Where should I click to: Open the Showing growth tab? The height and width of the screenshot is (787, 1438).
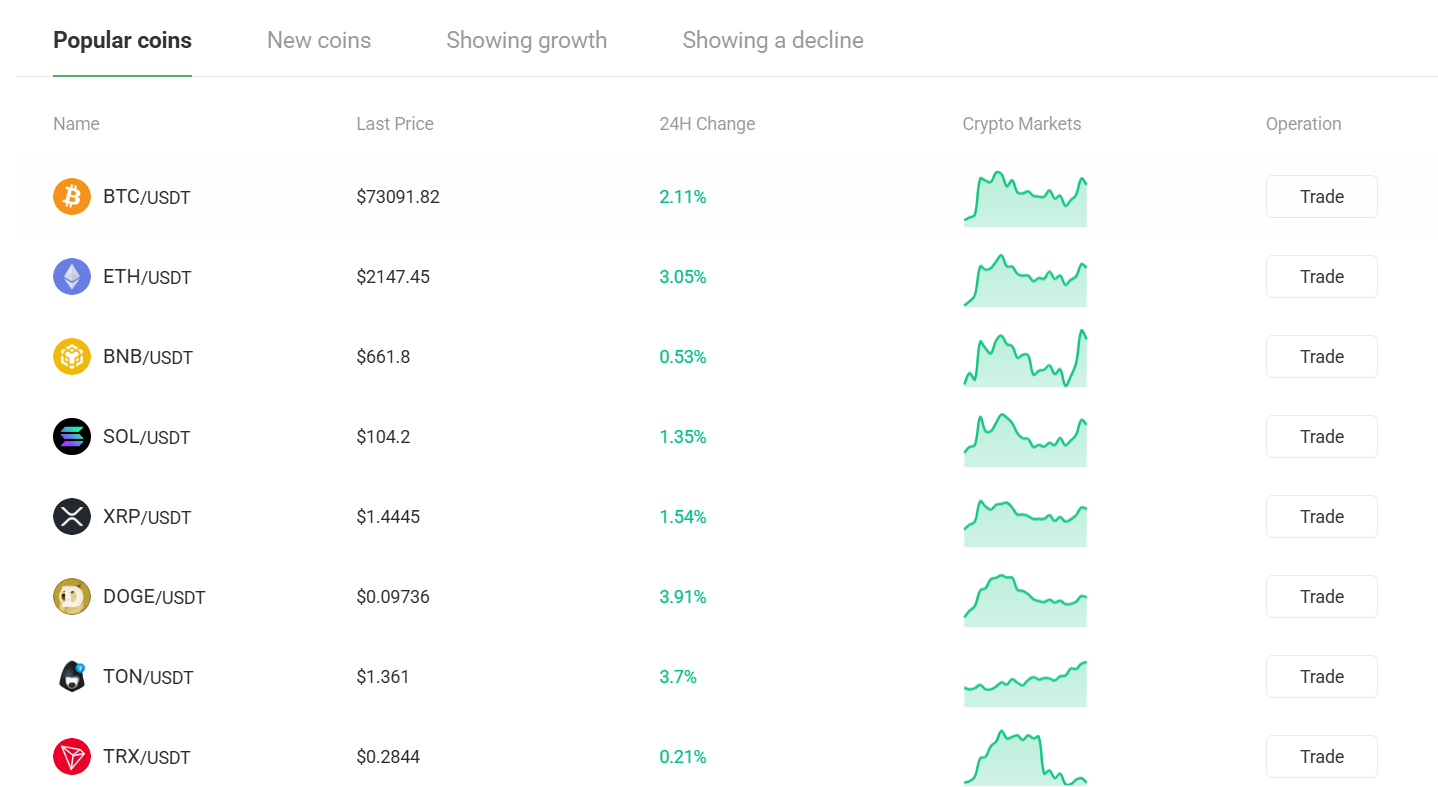pos(526,40)
